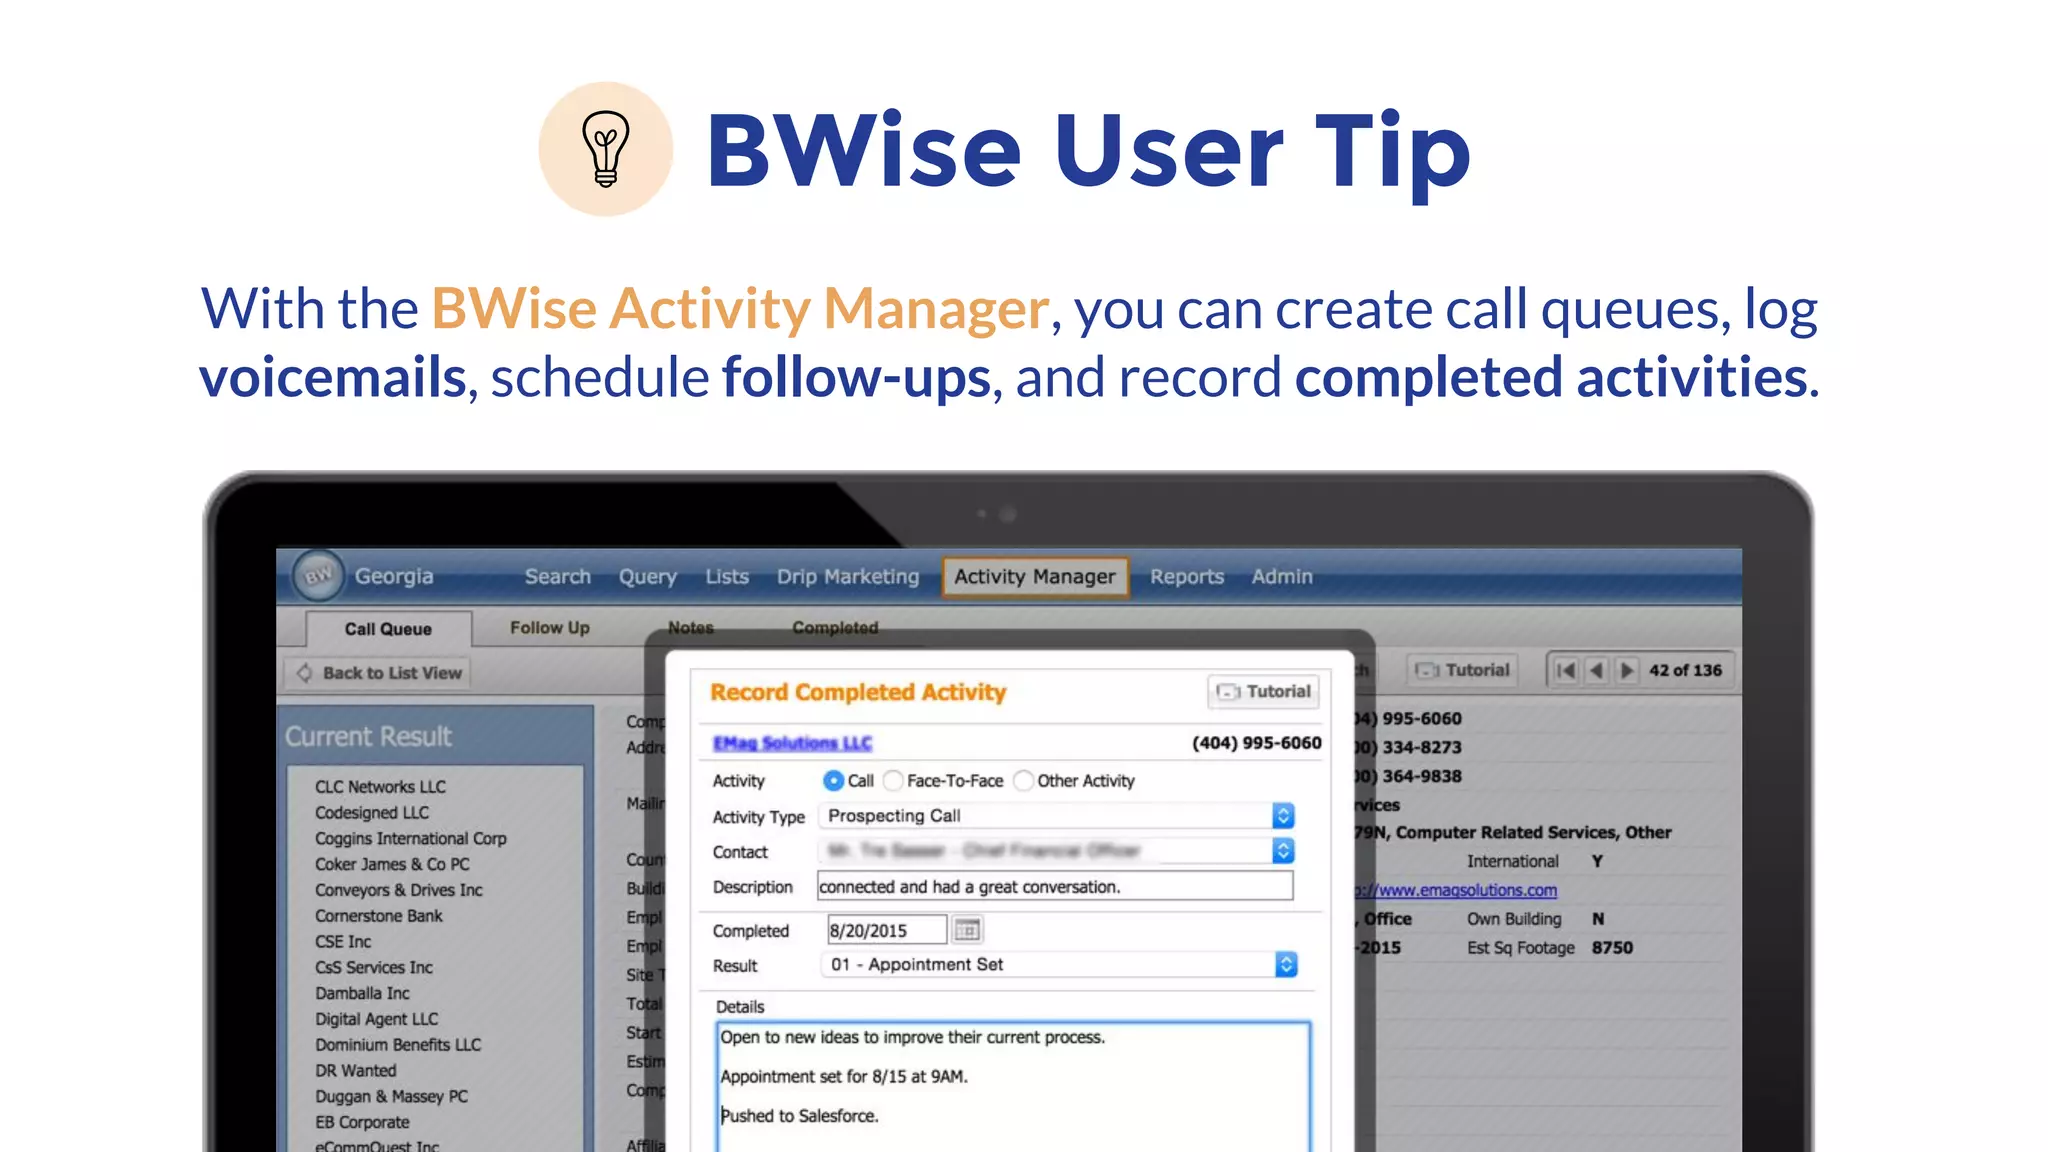Select Cornerstone Bank in company list
This screenshot has width=2048, height=1152.
[x=378, y=916]
